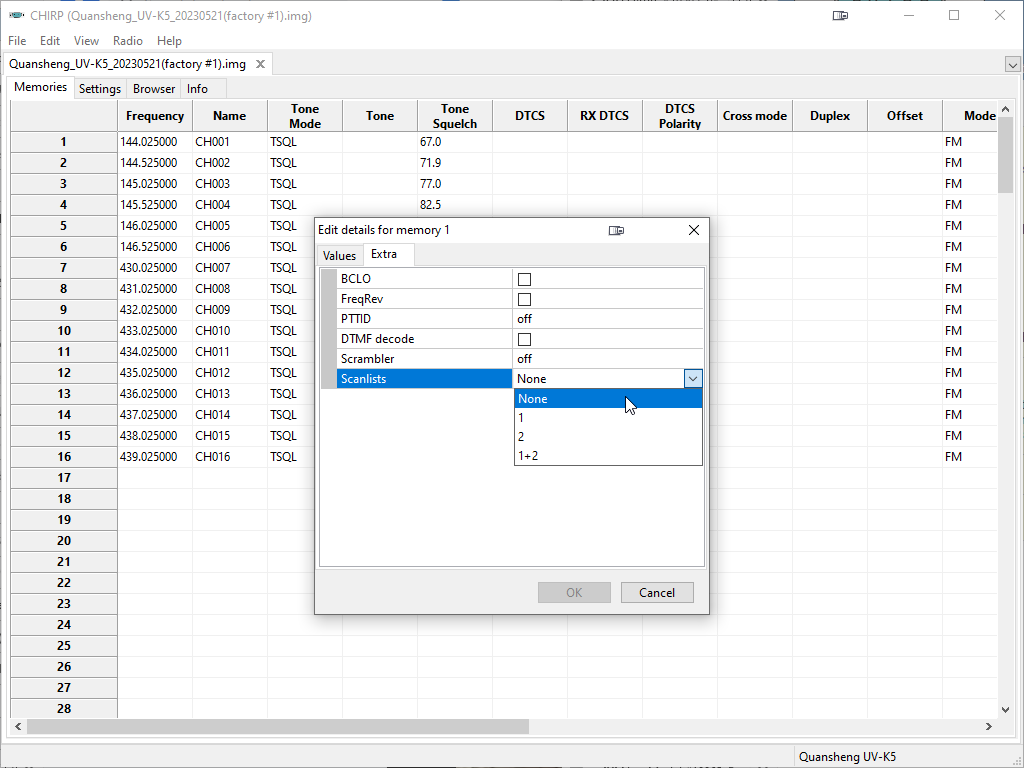Click the scroll up arrow of memory table
This screenshot has width=1024, height=768.
coord(1006,109)
